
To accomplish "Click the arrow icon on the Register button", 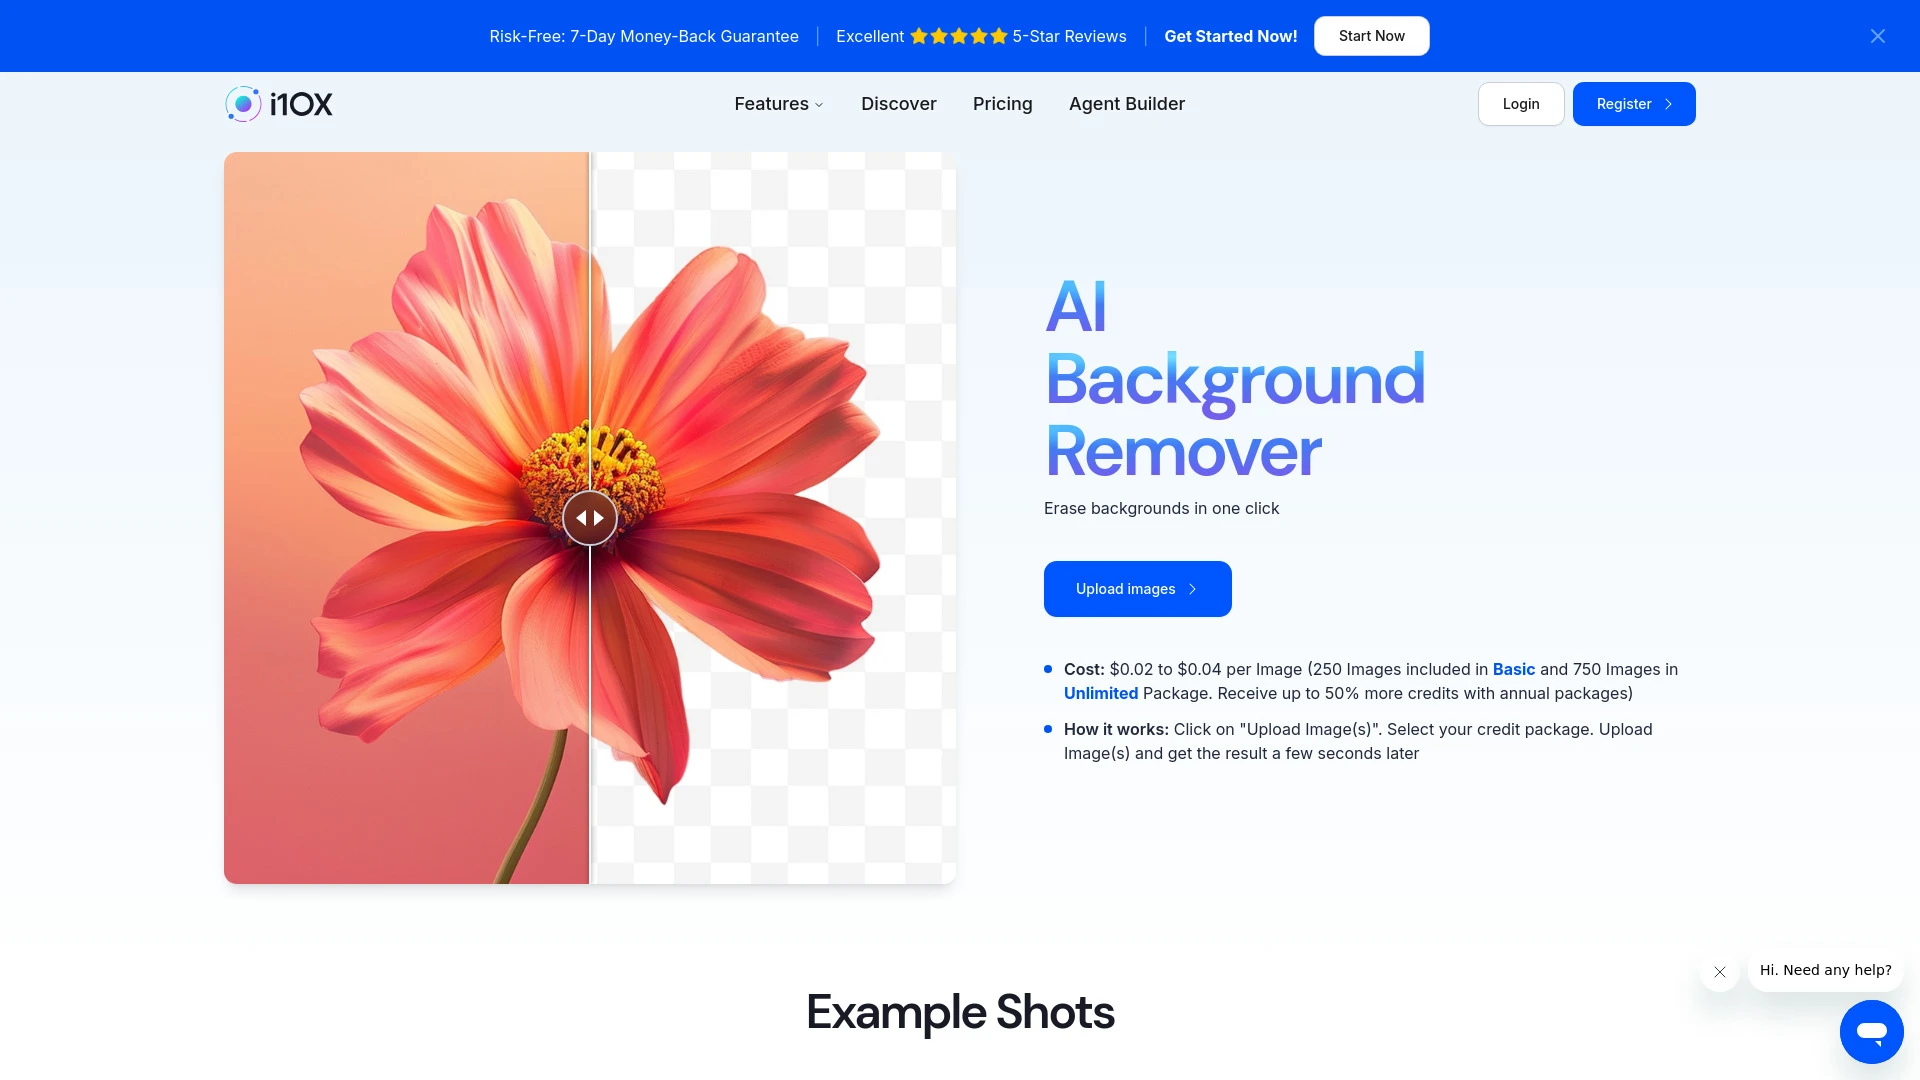I will [1667, 104].
